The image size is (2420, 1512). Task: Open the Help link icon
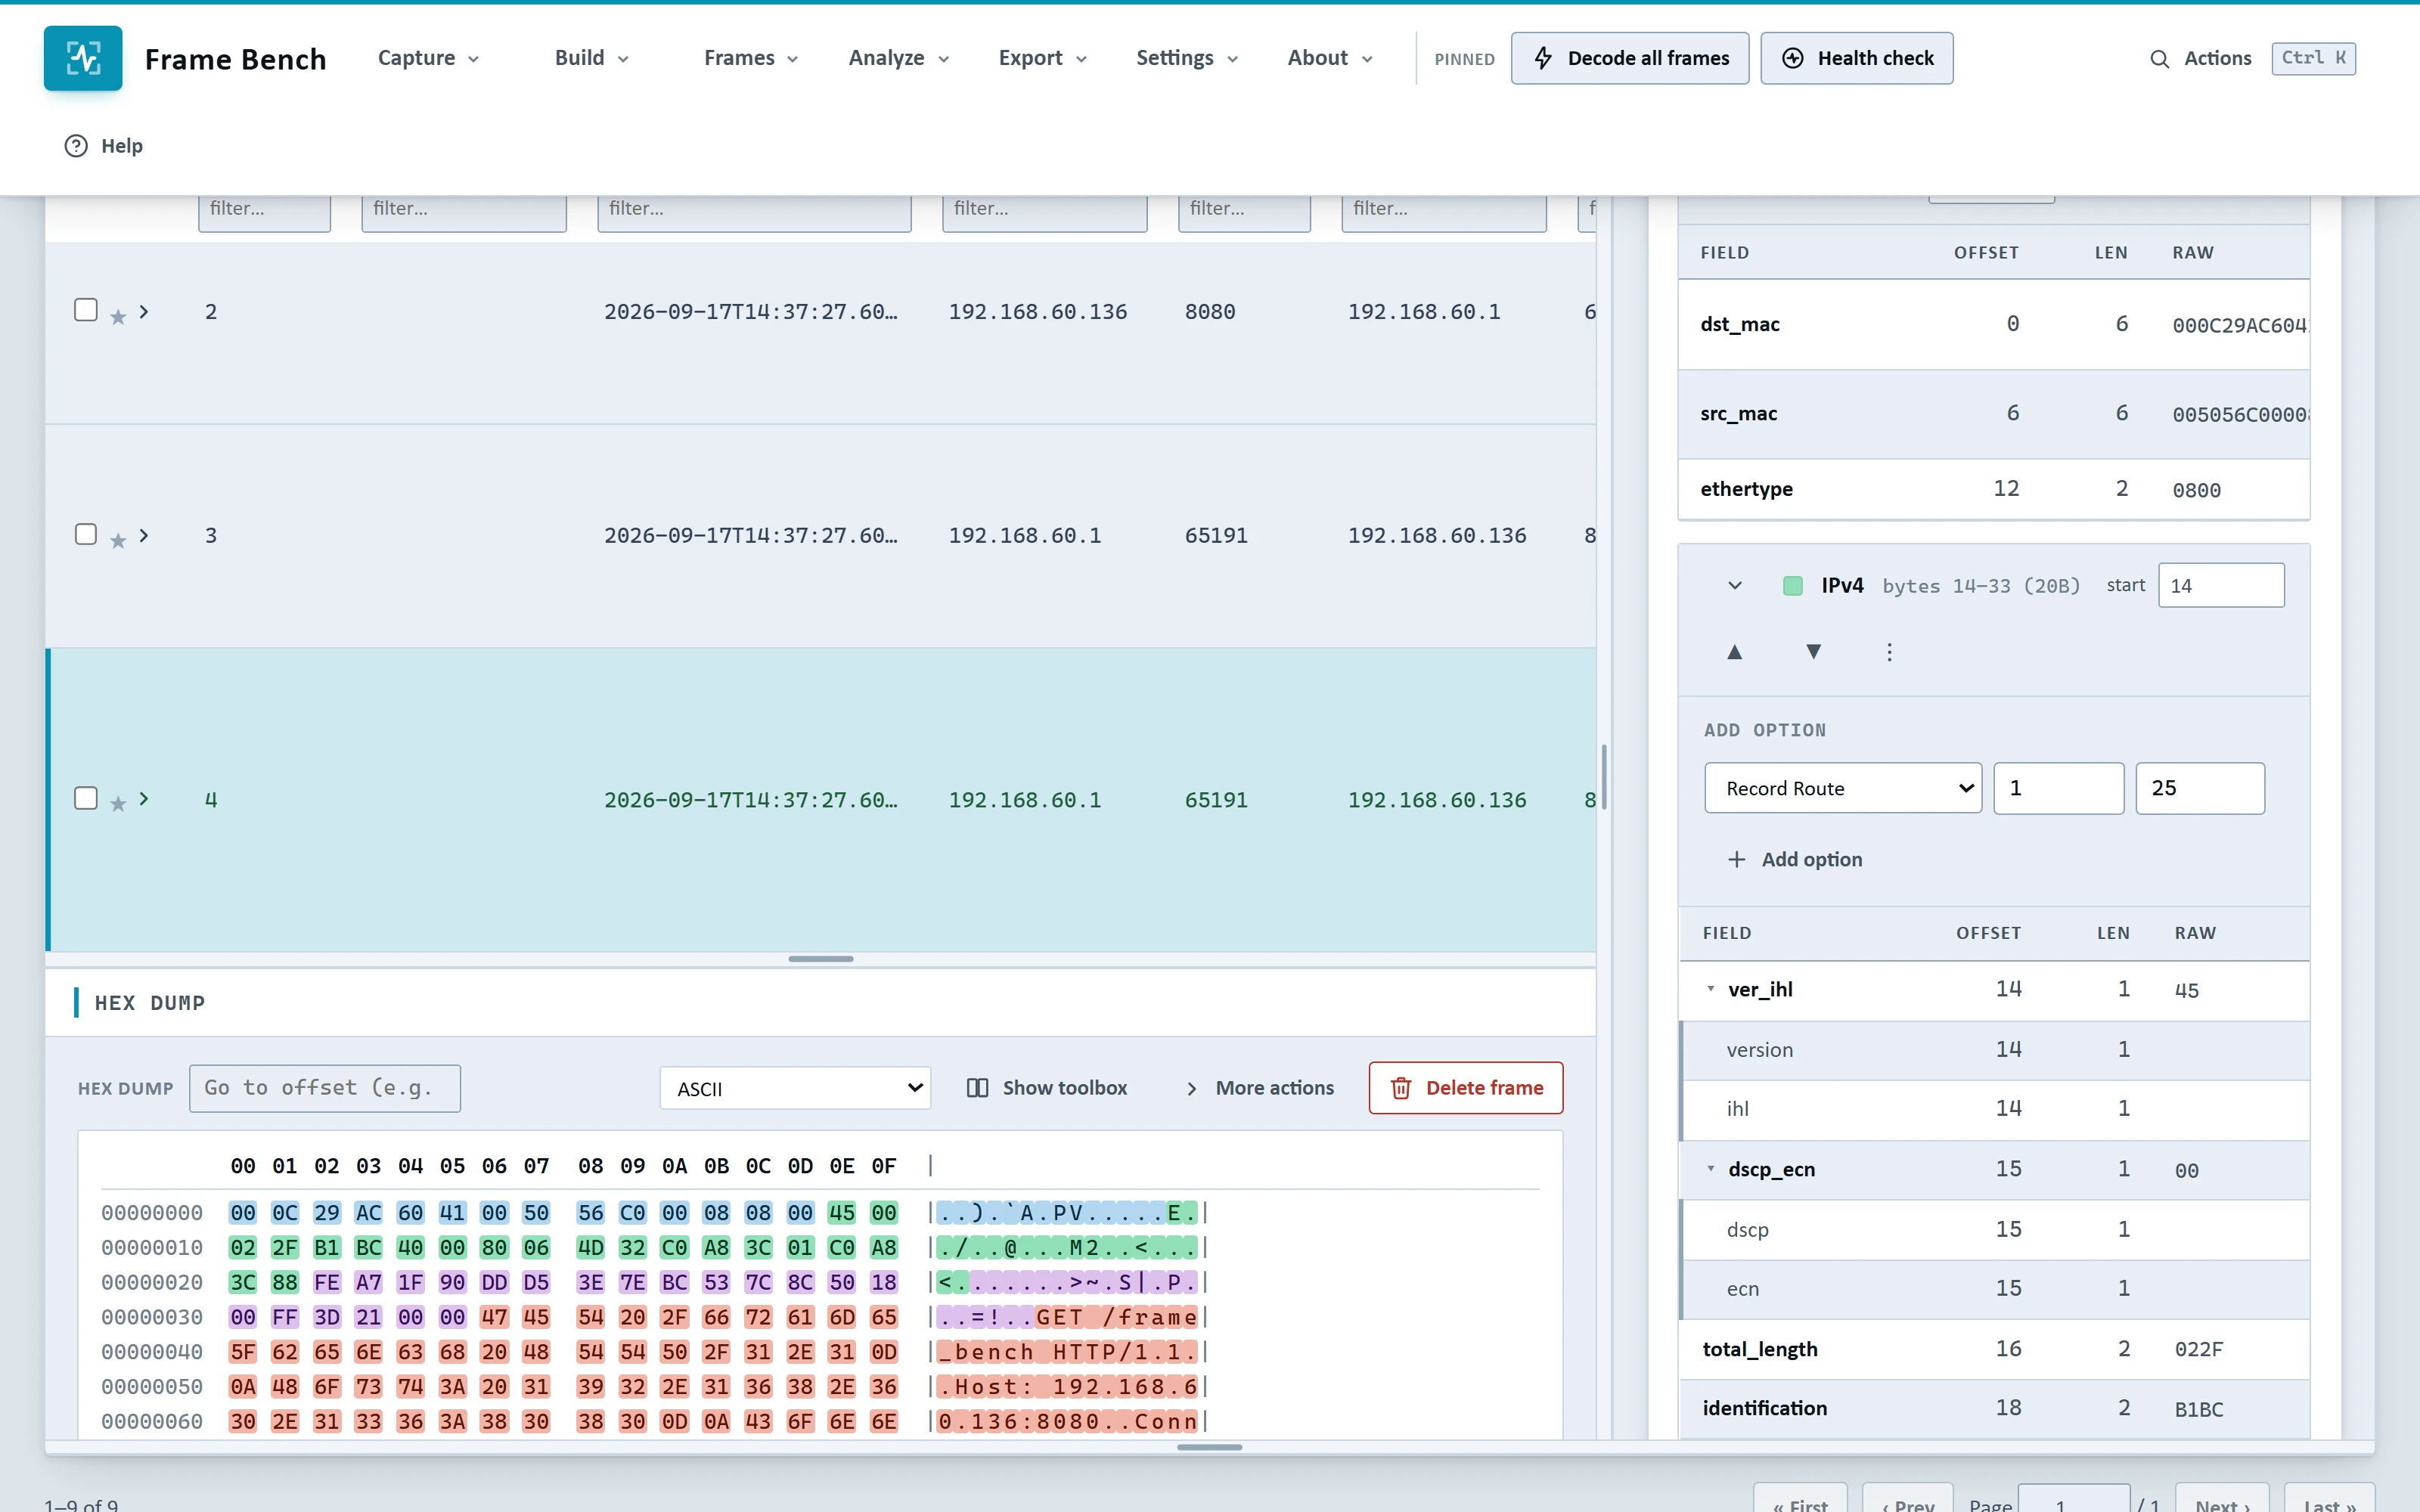(76, 146)
